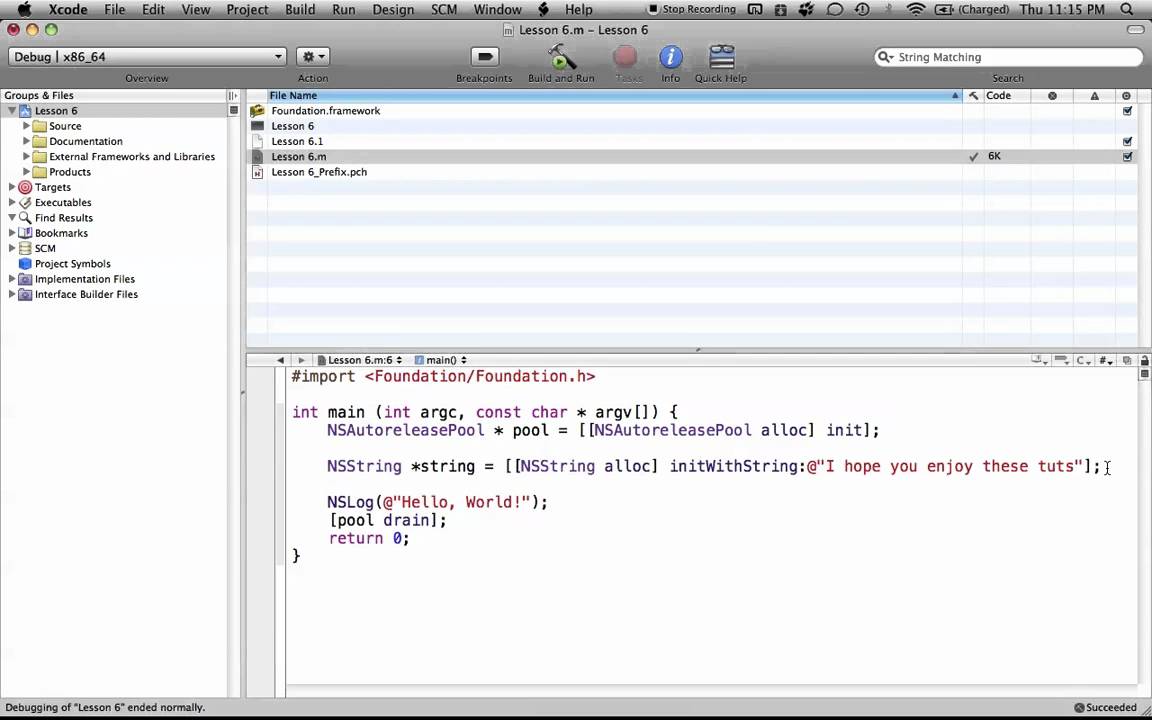The width and height of the screenshot is (1152, 720).
Task: Click the Lesson 6.m file icon in list
Action: (x=257, y=156)
